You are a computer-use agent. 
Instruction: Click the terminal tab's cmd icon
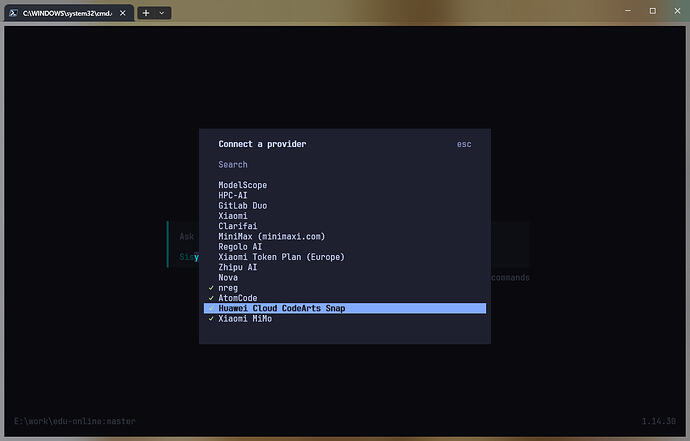click(x=14, y=13)
